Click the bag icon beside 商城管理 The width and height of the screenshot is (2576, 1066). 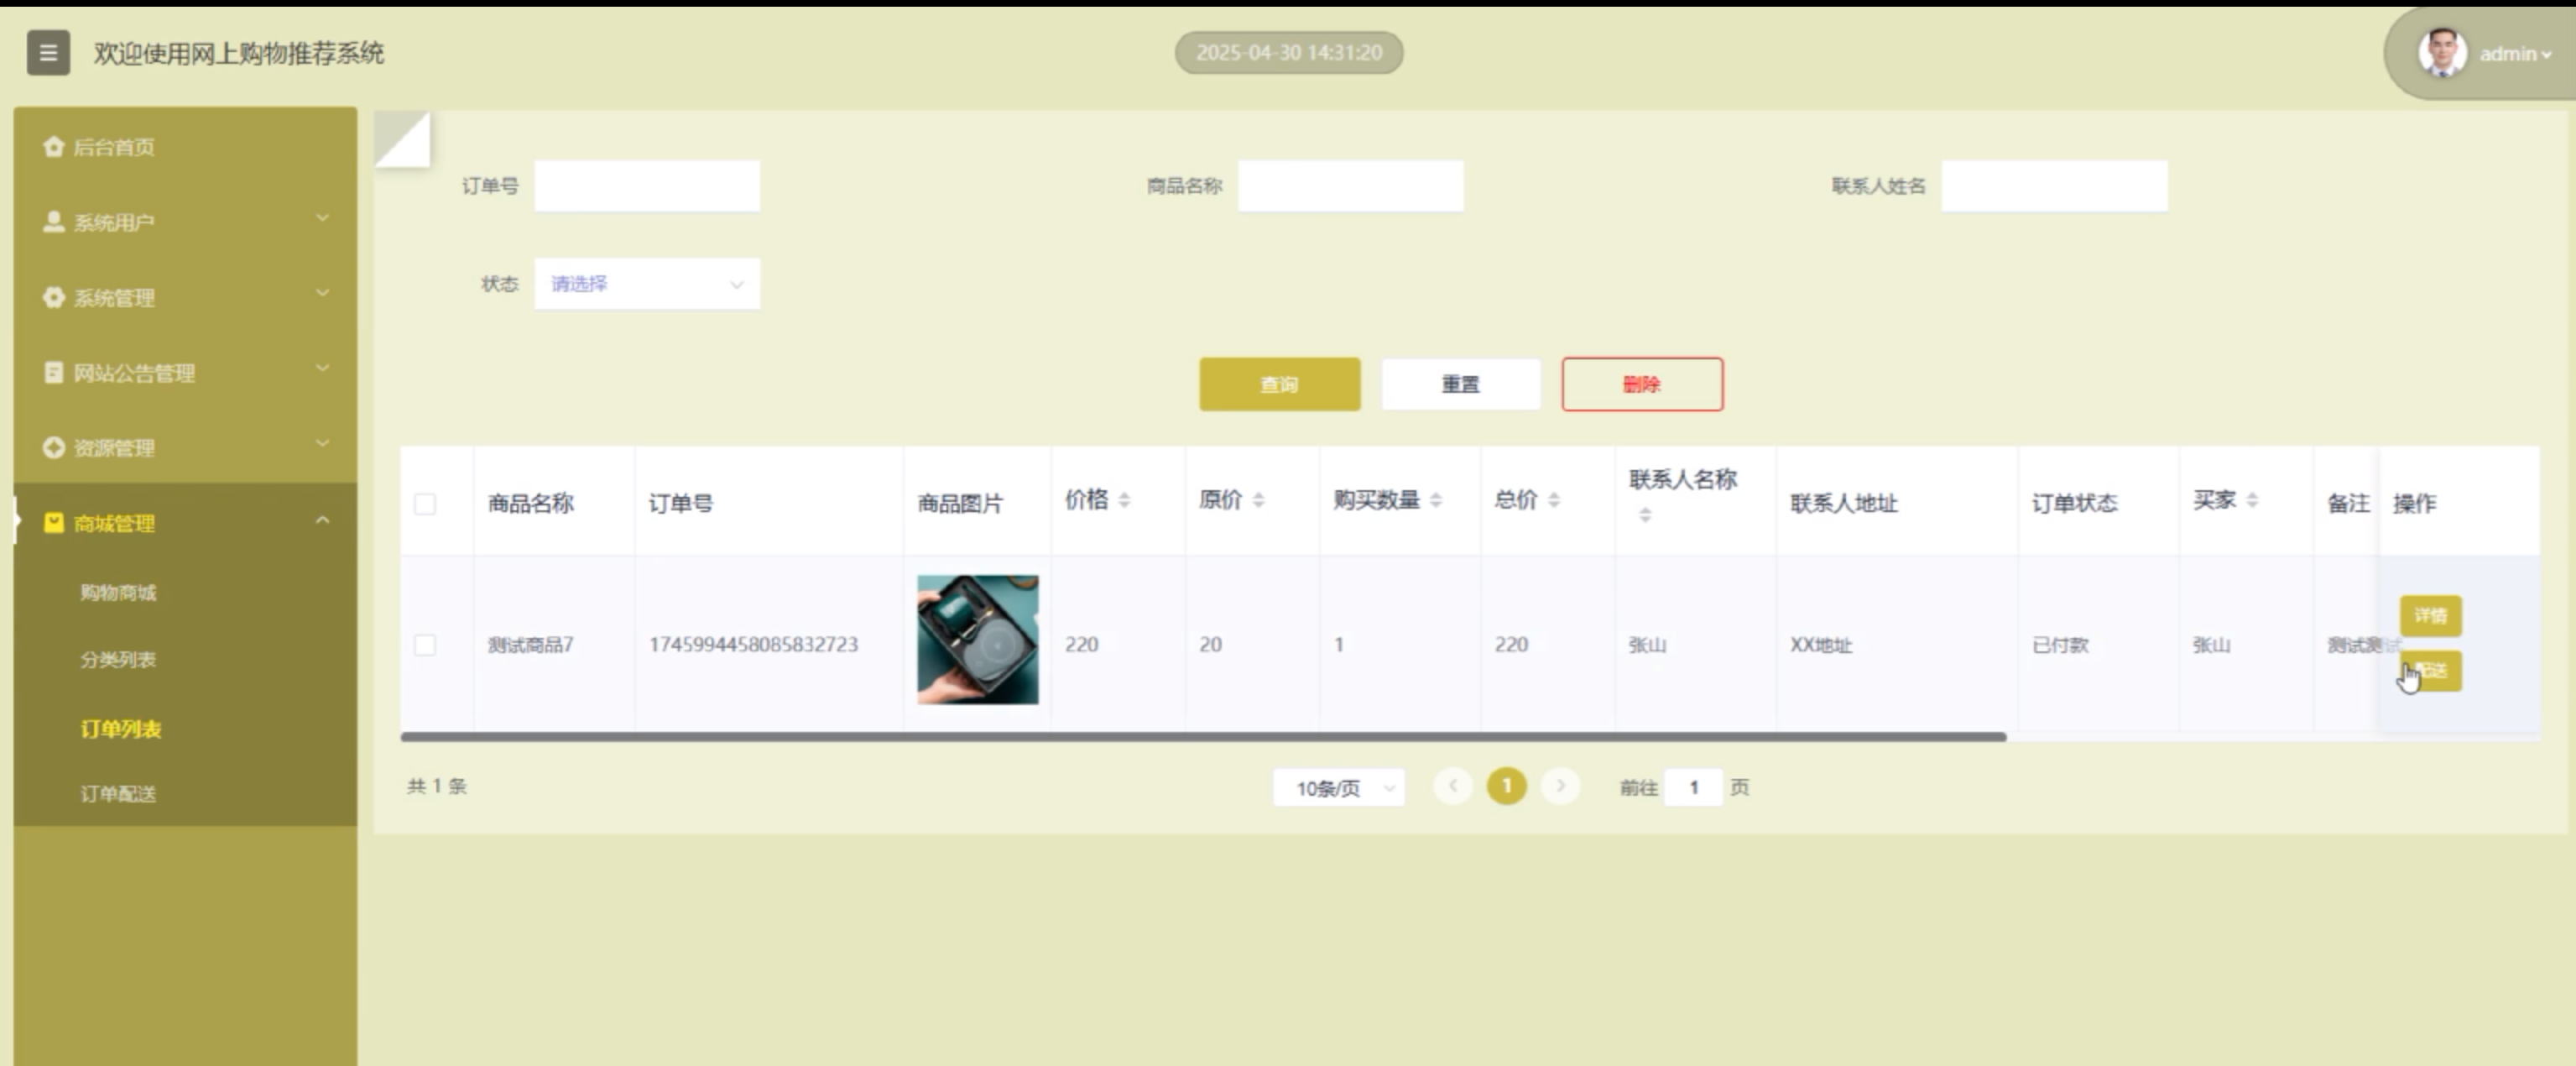click(54, 523)
